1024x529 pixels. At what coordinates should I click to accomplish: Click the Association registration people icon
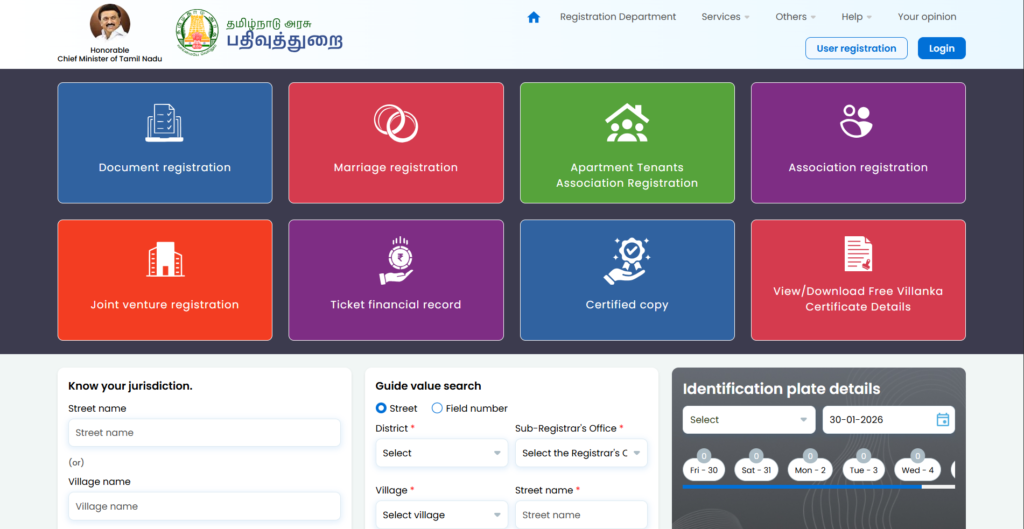[857, 122]
